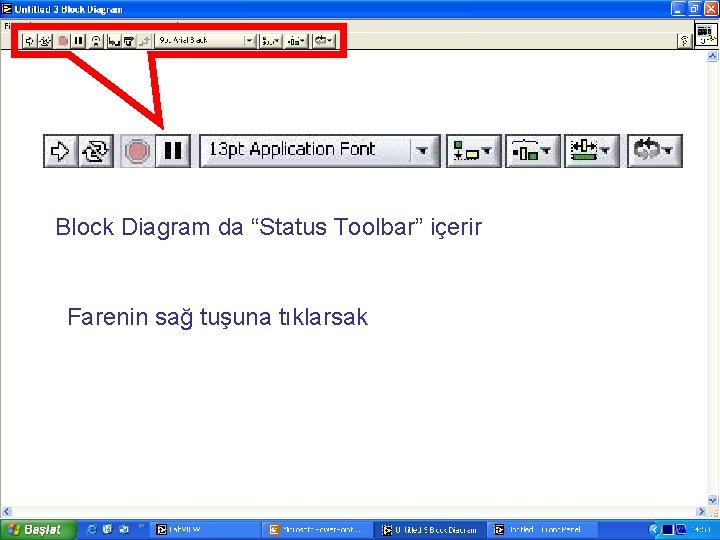Click the Step Over button
Screen dimensions: 720x540
[x=129, y=41]
